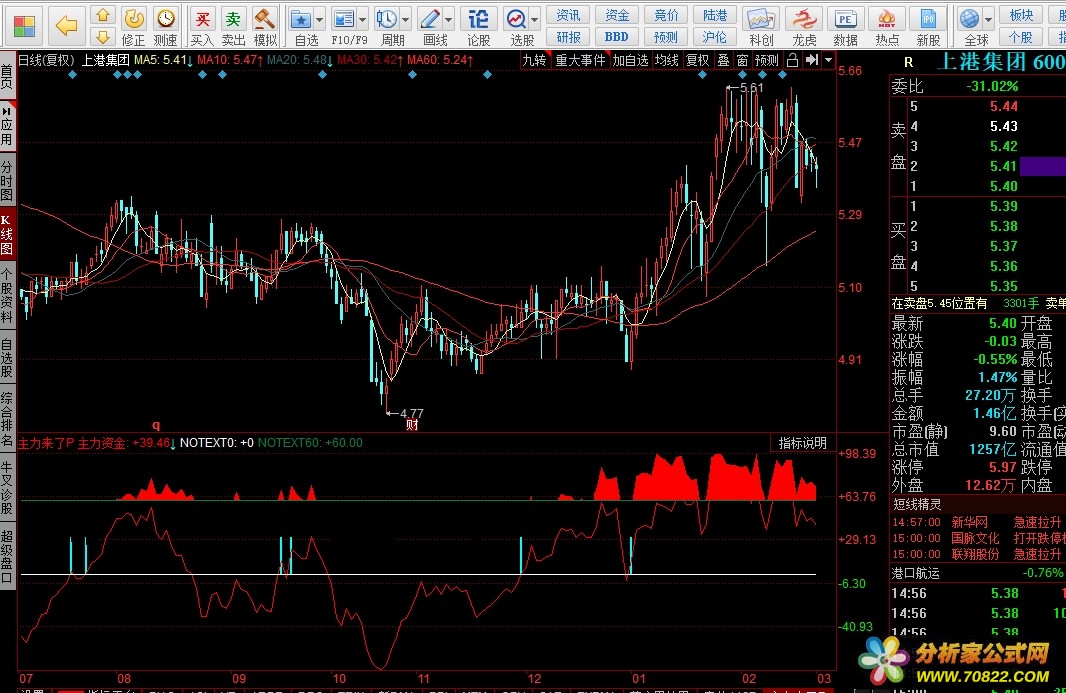Viewport: 1066px width, 693px height.
Task: Click the yellow down arrow icon
Action: 102,35
